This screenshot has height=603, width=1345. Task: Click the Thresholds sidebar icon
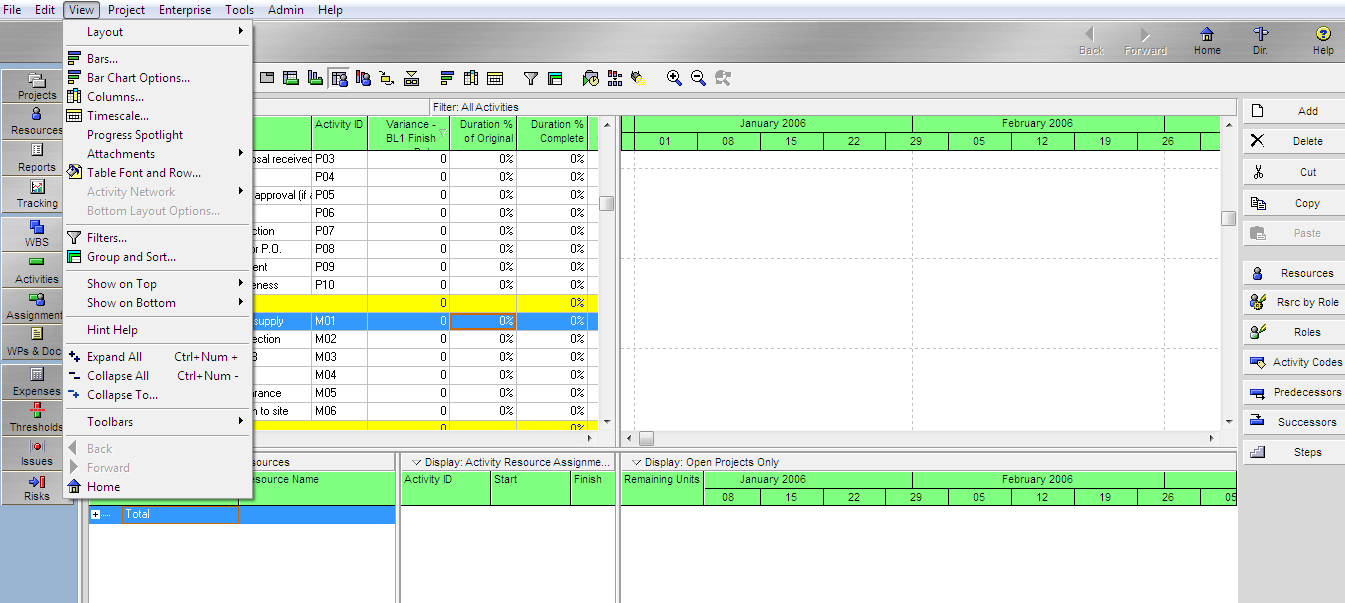tap(37, 417)
